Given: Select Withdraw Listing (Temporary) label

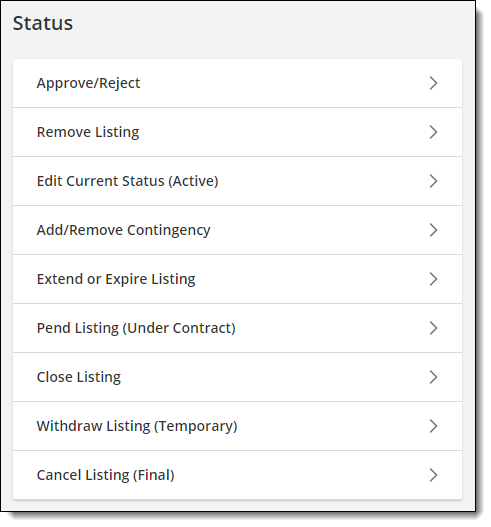Looking at the screenshot, I should [x=137, y=427].
